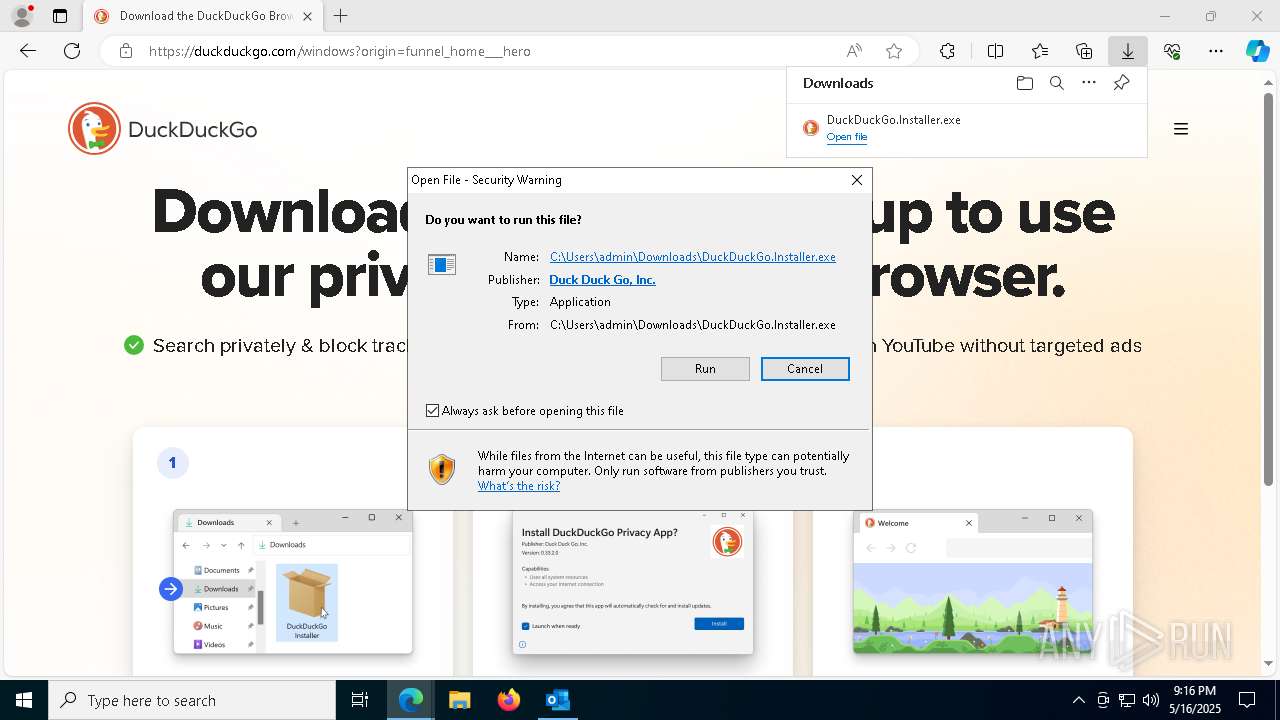Select DuckDuckGo.Installer.exe download entry
This screenshot has width=1280, height=720.
[967, 128]
